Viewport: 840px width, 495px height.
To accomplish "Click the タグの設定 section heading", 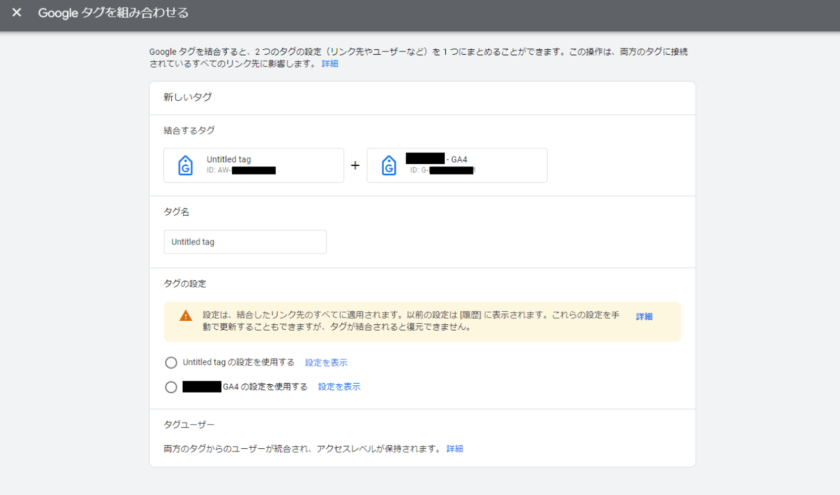I will (x=185, y=284).
